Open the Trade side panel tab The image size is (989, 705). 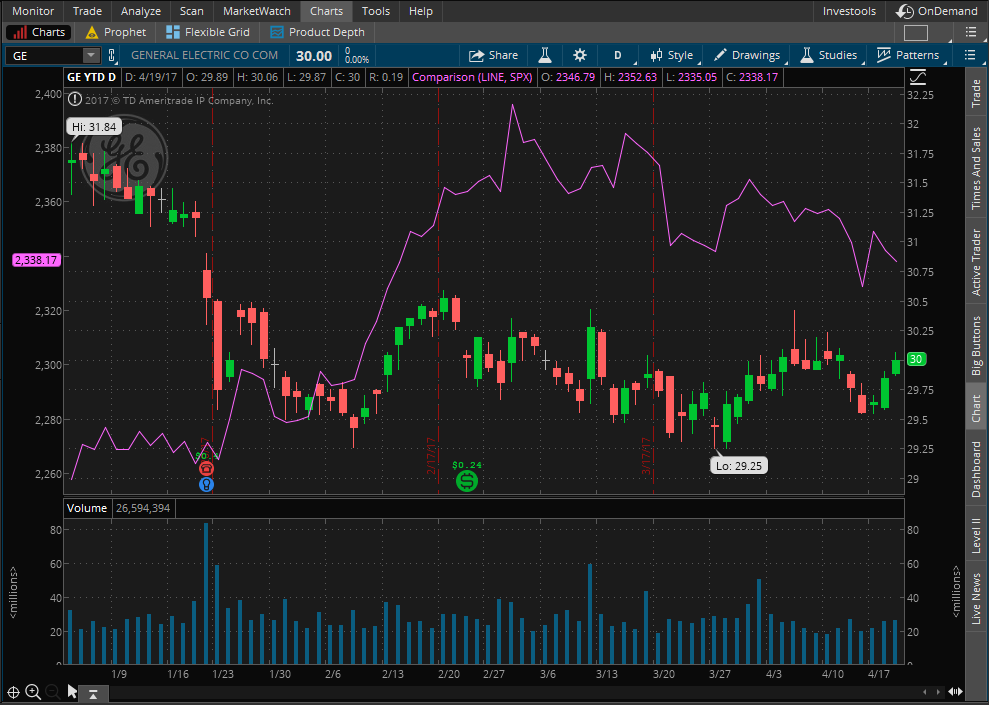pos(976,93)
